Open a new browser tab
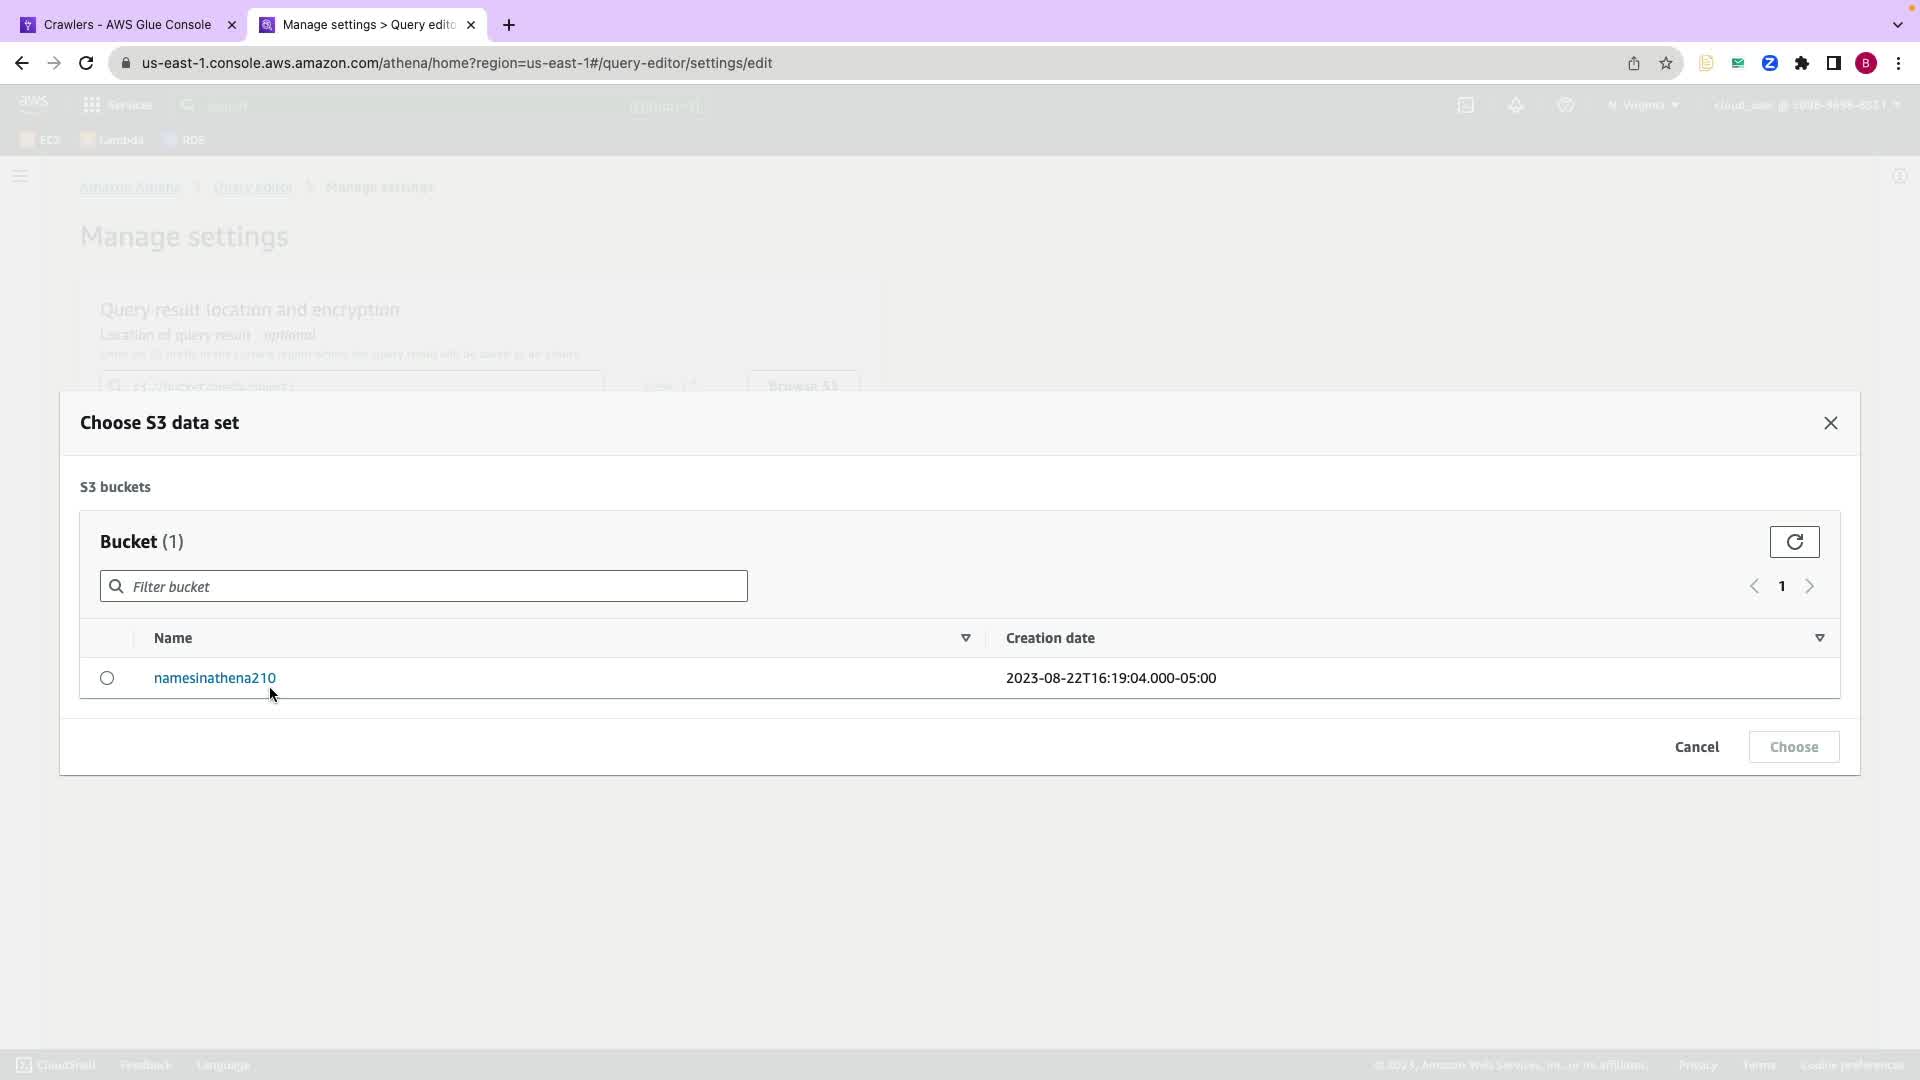 click(509, 25)
